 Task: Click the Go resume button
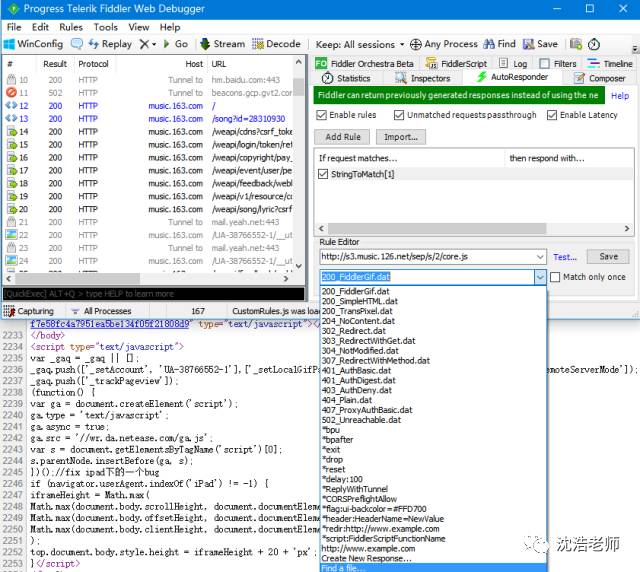176,44
